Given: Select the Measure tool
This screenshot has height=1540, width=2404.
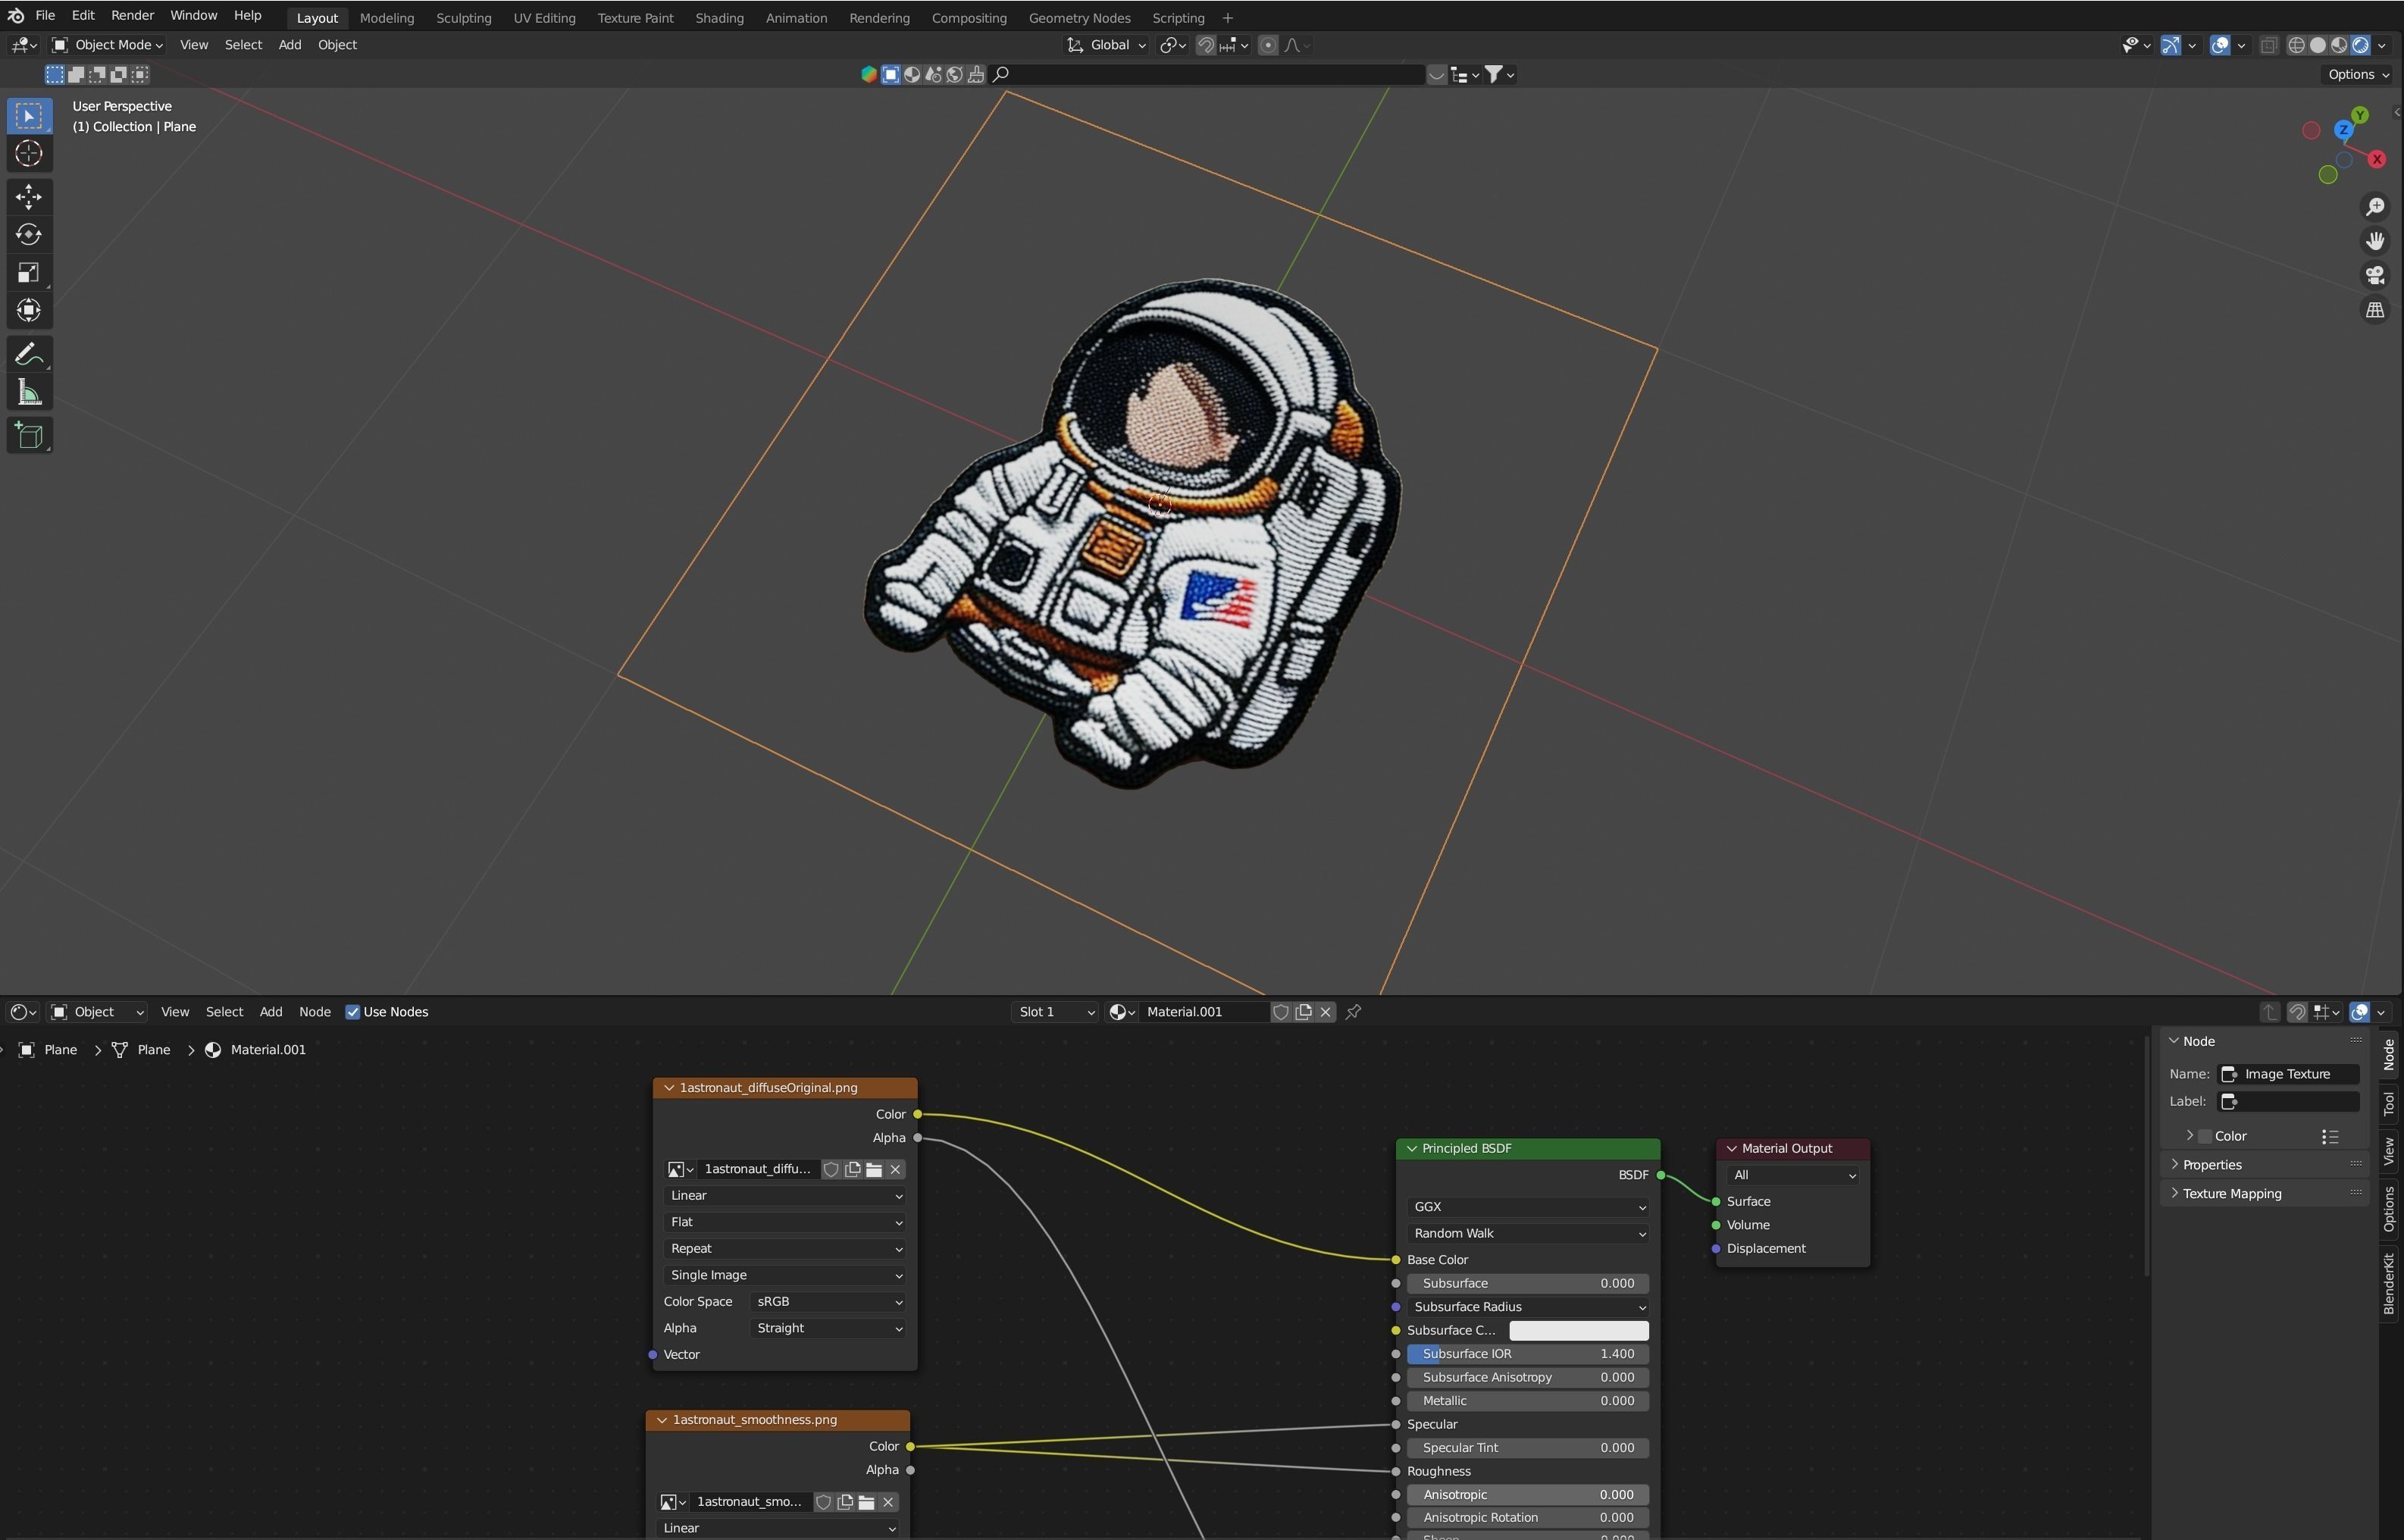Looking at the screenshot, I should coord(28,392).
